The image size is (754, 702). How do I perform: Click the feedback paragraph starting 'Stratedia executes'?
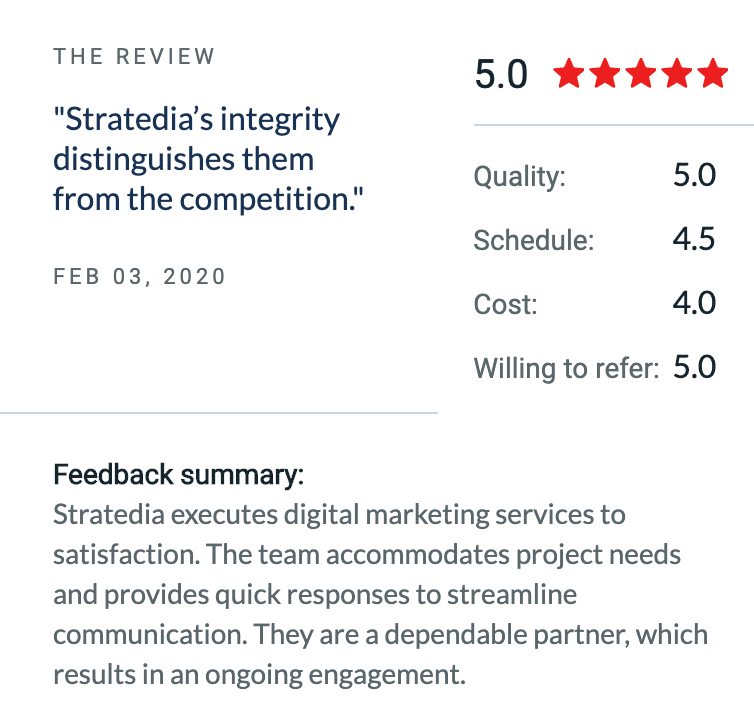[x=380, y=595]
